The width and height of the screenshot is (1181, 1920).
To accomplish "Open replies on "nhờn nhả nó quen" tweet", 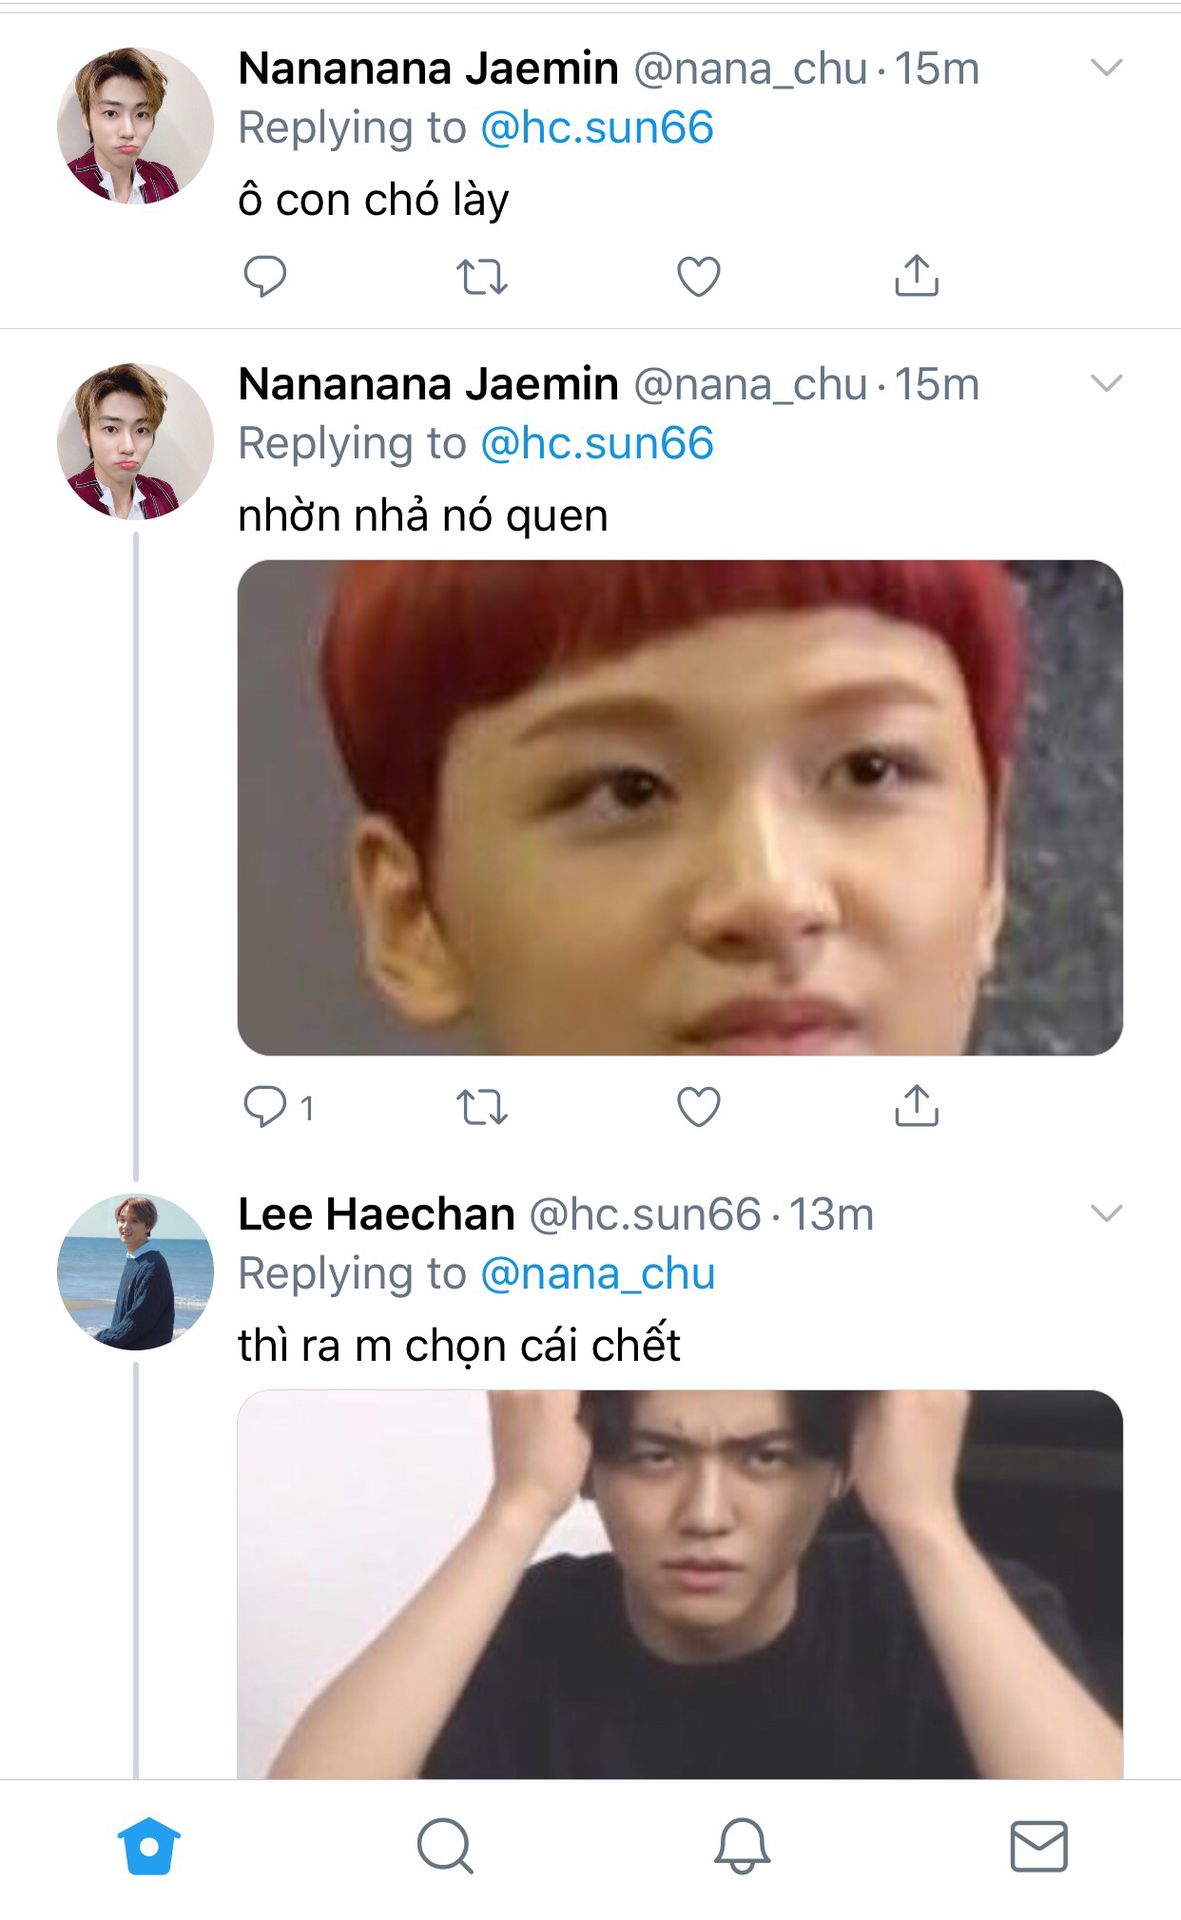I will [x=267, y=1107].
